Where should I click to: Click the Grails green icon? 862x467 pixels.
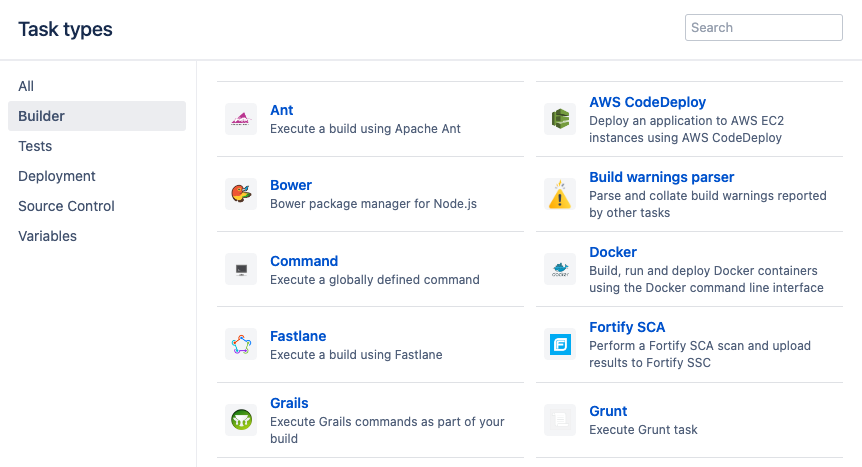click(241, 420)
